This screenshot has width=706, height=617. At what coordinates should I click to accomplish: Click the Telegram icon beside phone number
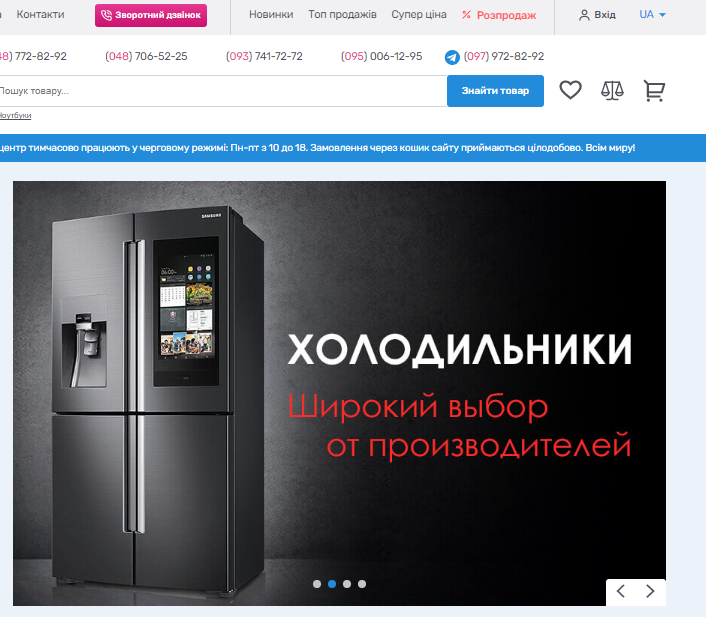tap(452, 57)
